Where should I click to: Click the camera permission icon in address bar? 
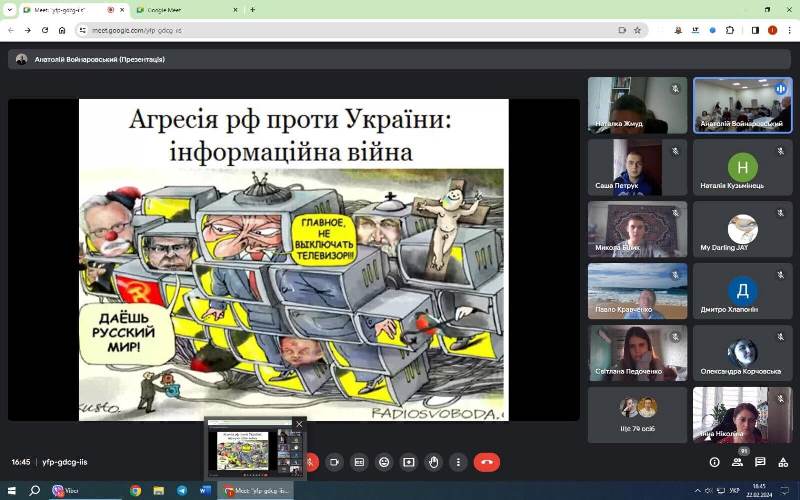tap(622, 31)
